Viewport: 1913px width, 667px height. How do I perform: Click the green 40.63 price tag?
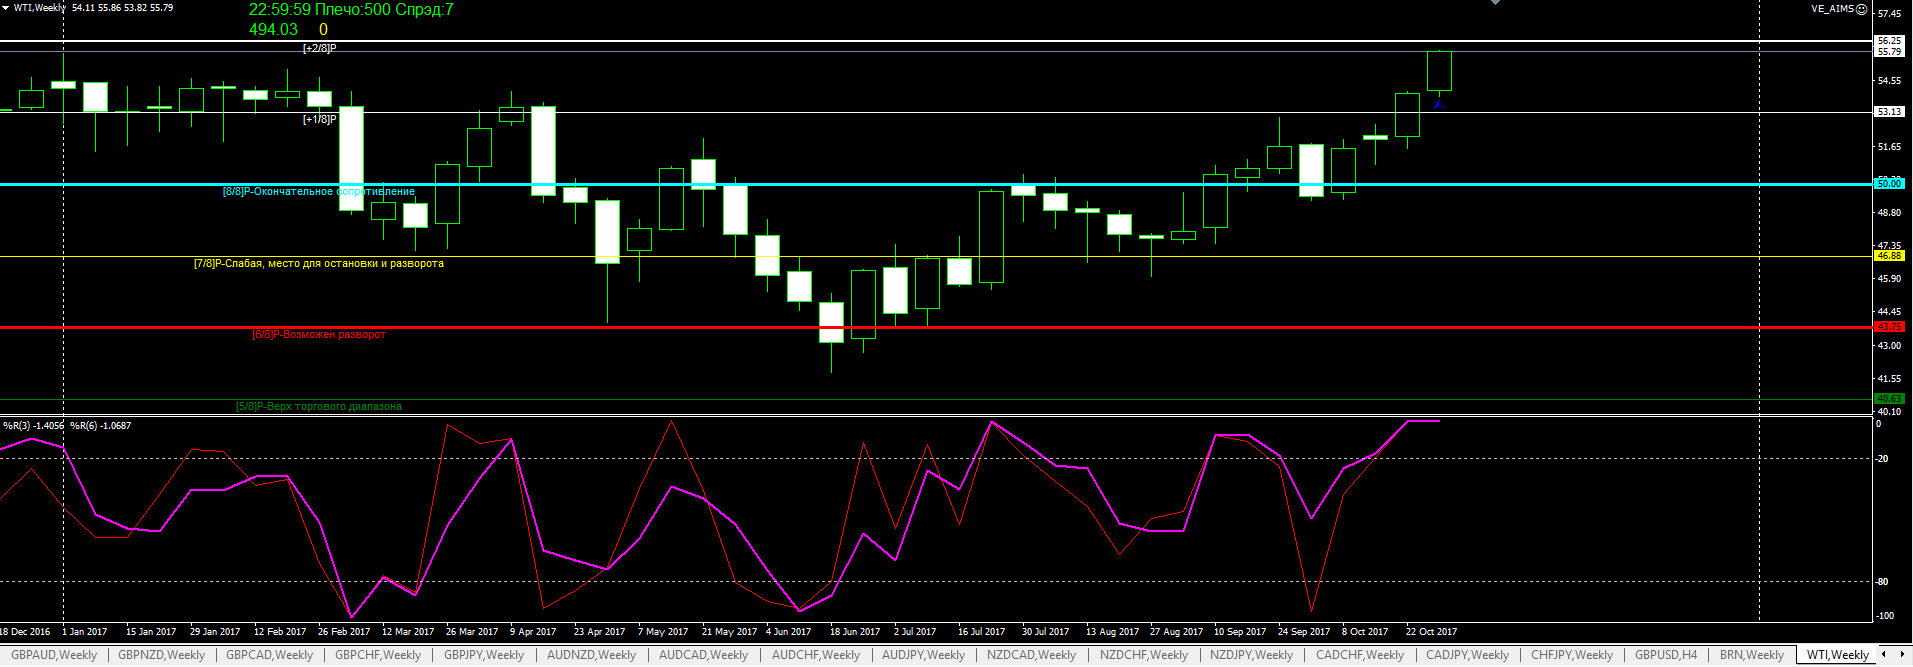pos(1889,399)
